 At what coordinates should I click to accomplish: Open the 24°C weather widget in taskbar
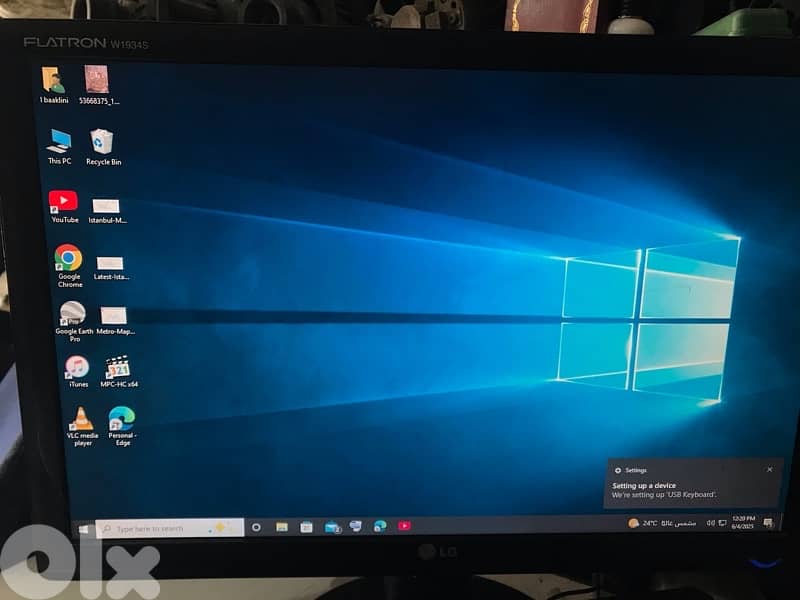coord(643,523)
